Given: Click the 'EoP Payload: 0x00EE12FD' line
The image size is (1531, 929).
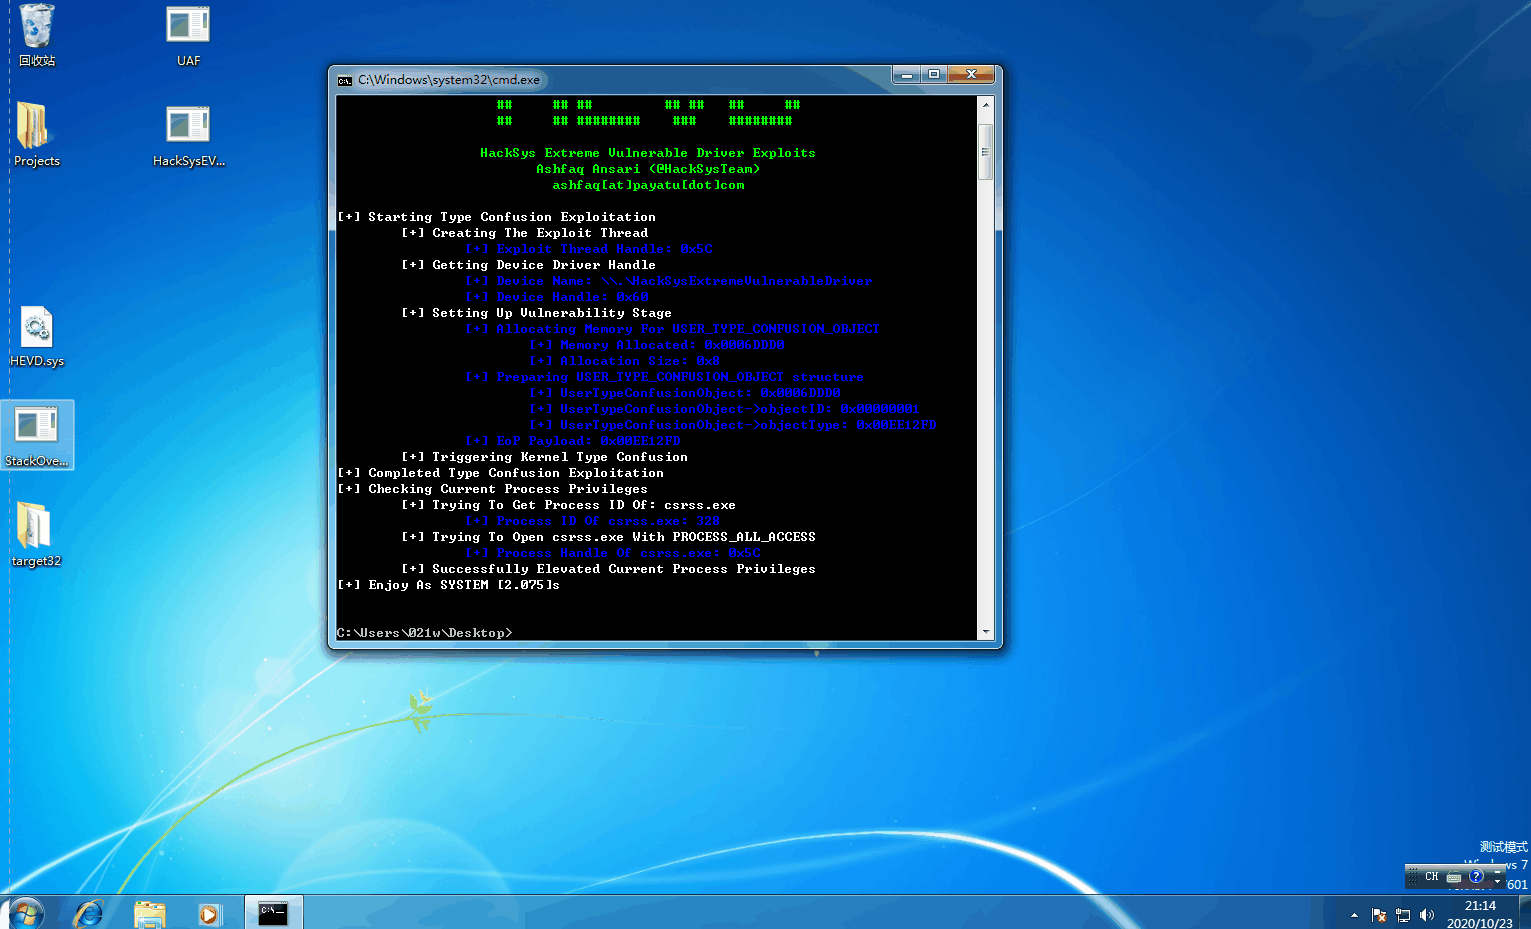Looking at the screenshot, I should (x=573, y=441).
